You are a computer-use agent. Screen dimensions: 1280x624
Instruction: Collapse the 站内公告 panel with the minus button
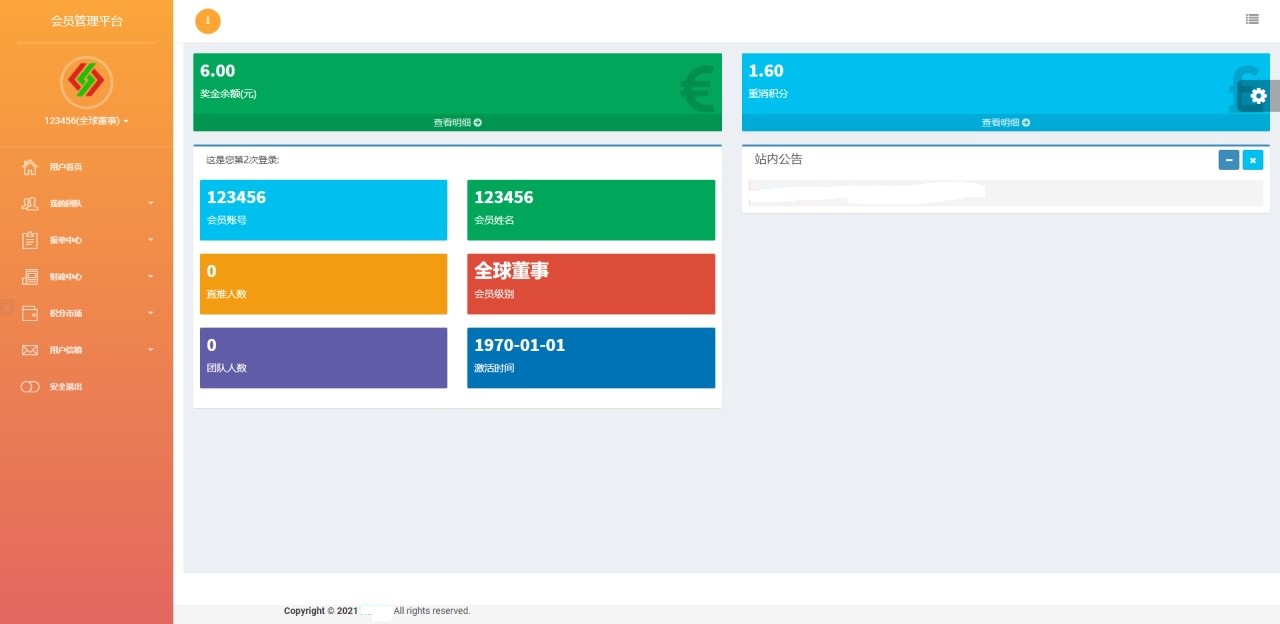1229,160
